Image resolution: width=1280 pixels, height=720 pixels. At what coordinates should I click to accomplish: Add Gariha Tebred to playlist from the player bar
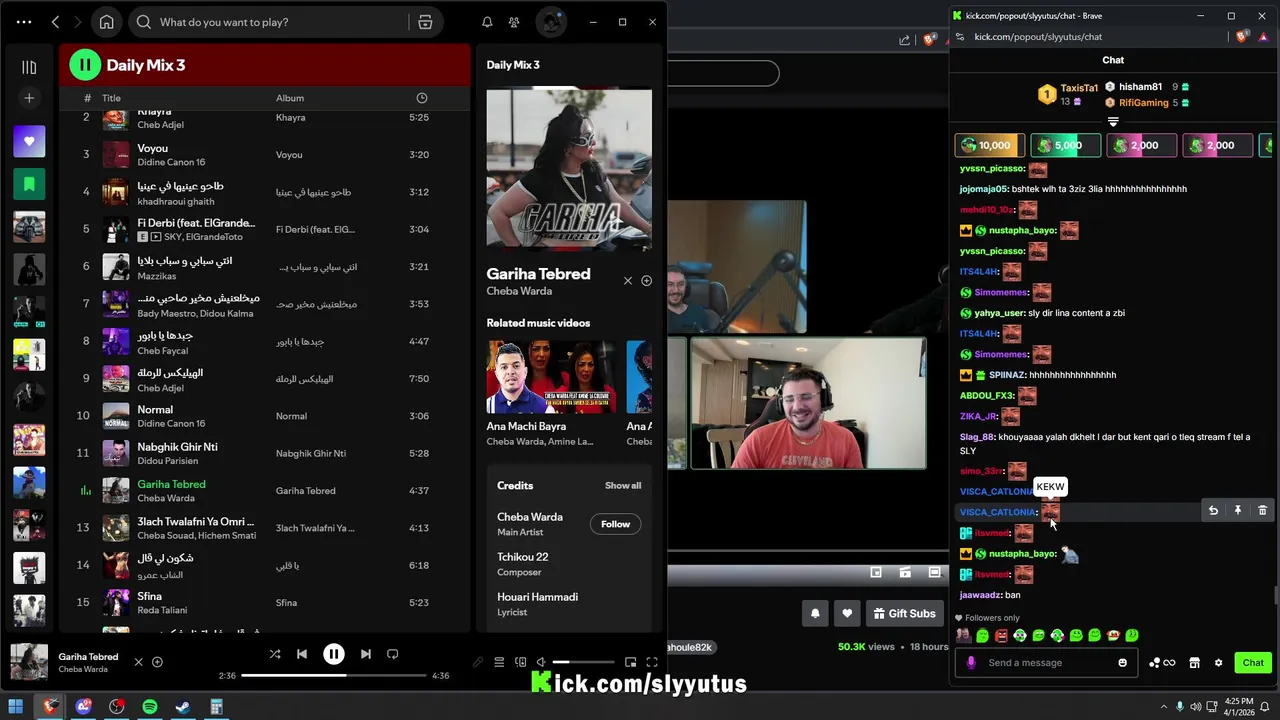[x=157, y=662]
